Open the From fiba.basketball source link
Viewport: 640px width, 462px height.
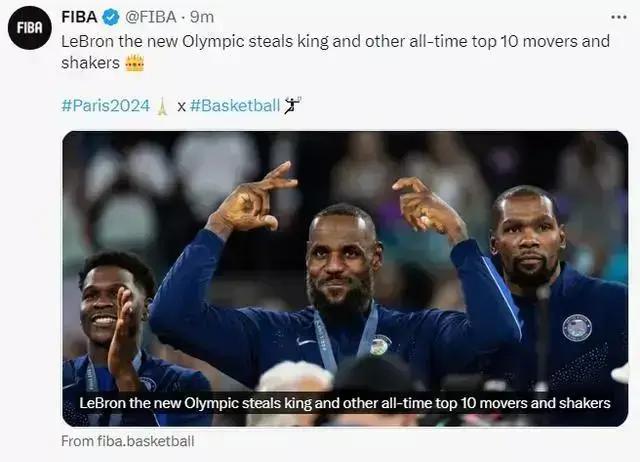[128, 440]
